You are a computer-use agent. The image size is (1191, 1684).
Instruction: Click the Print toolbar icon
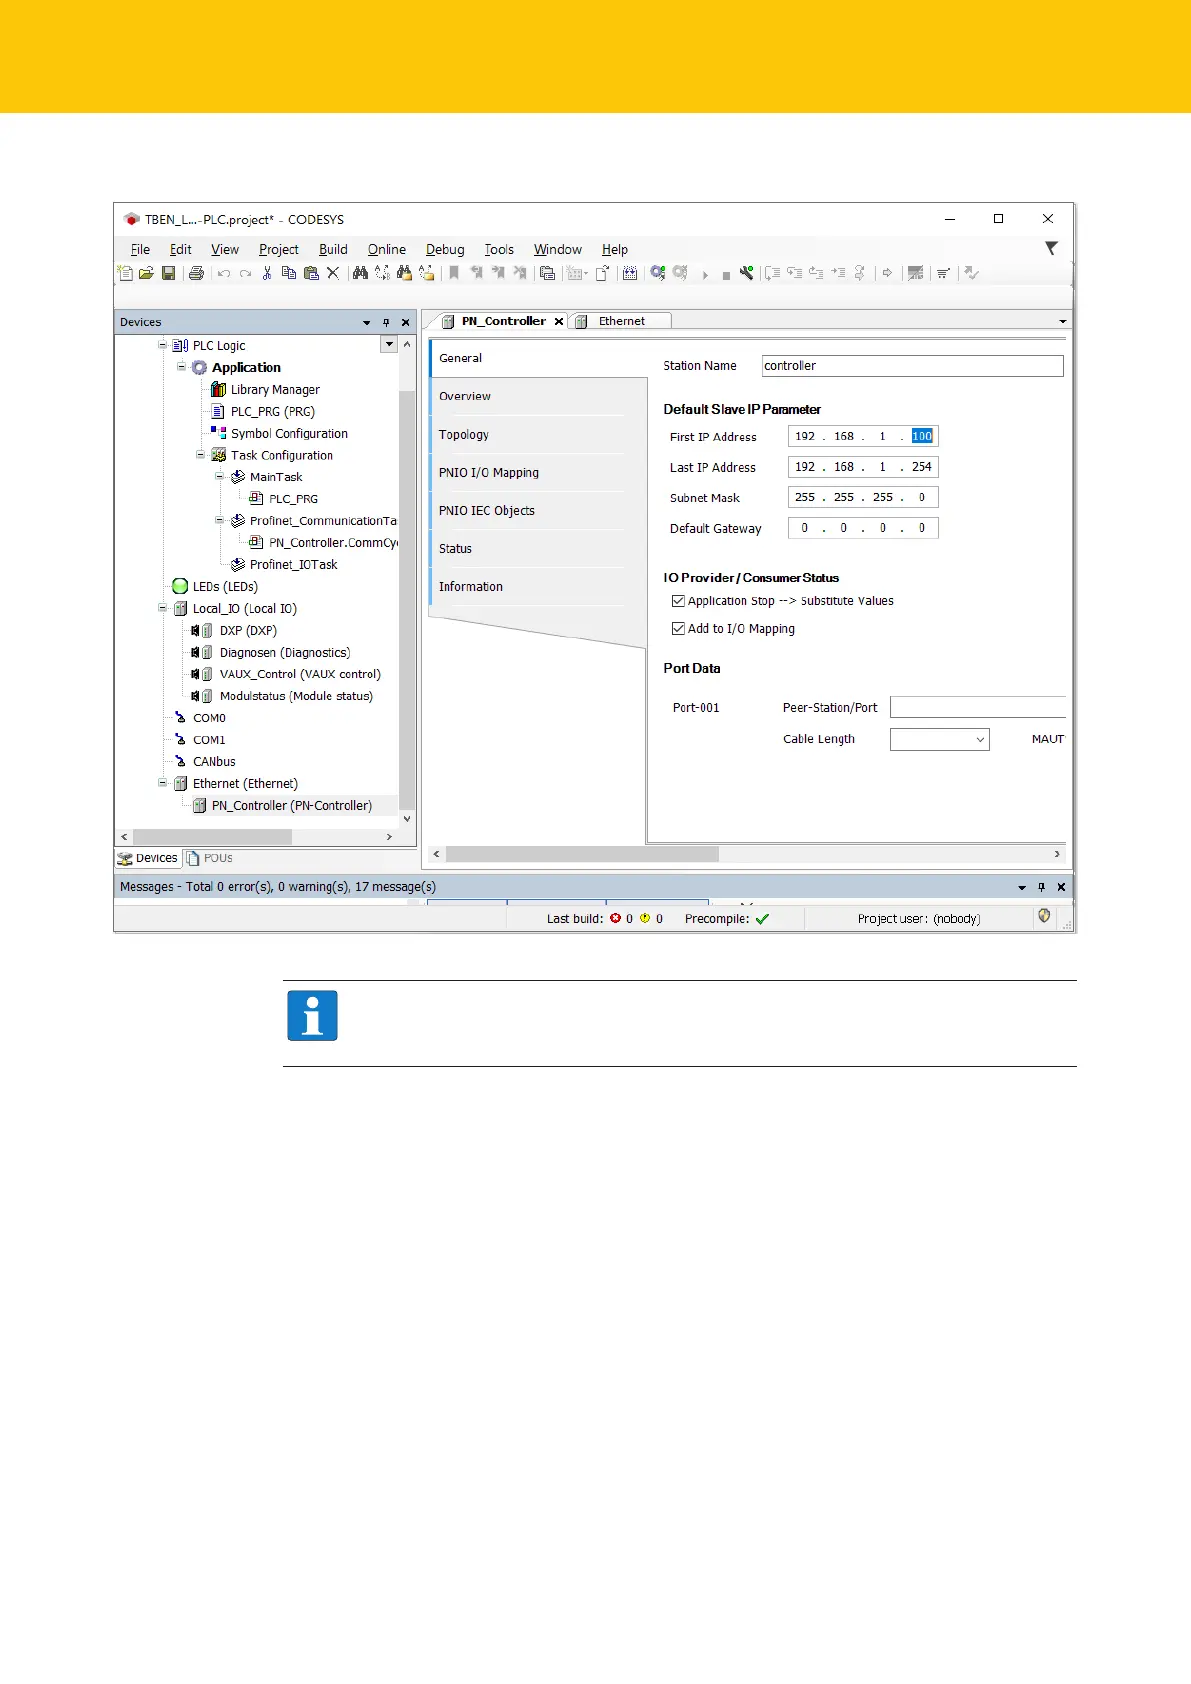[x=196, y=273]
